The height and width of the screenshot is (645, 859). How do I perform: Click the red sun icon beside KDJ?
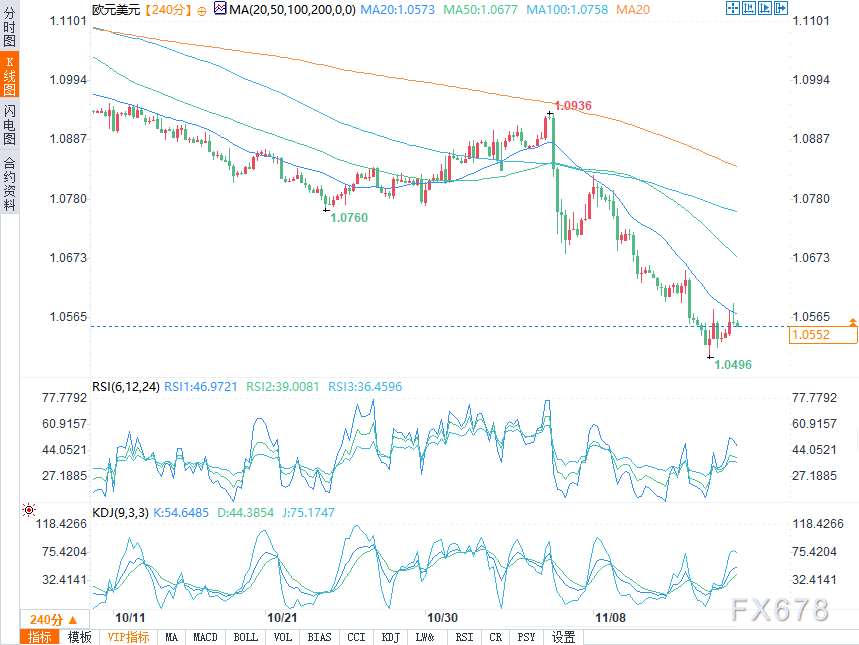coord(29,511)
